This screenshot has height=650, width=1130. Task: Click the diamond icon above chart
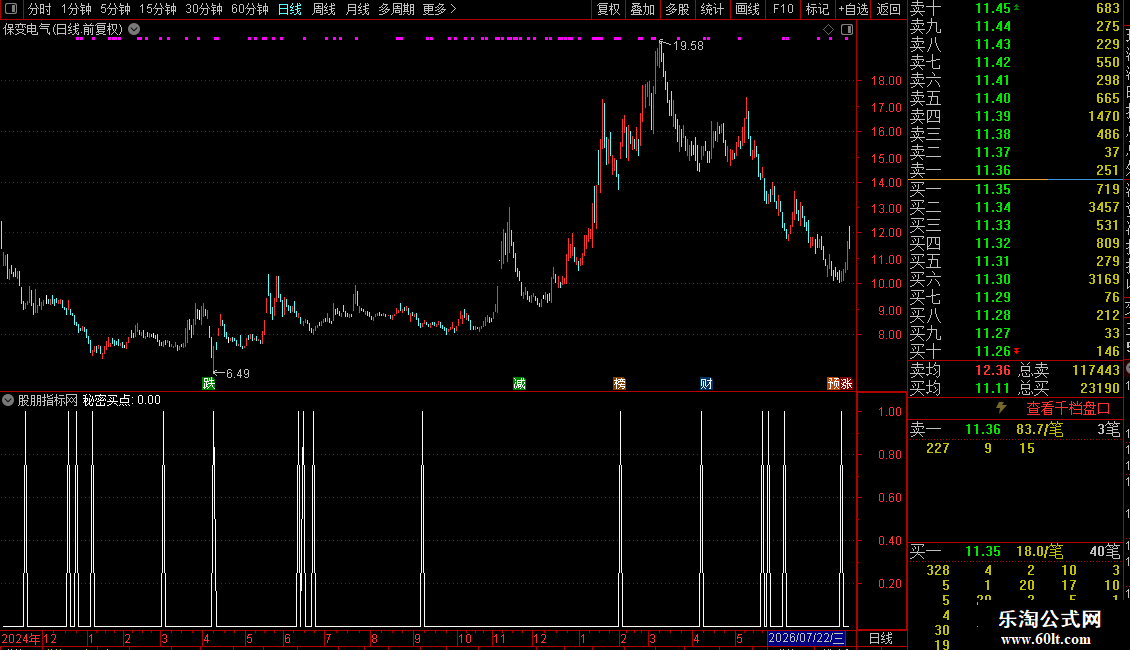[x=828, y=30]
